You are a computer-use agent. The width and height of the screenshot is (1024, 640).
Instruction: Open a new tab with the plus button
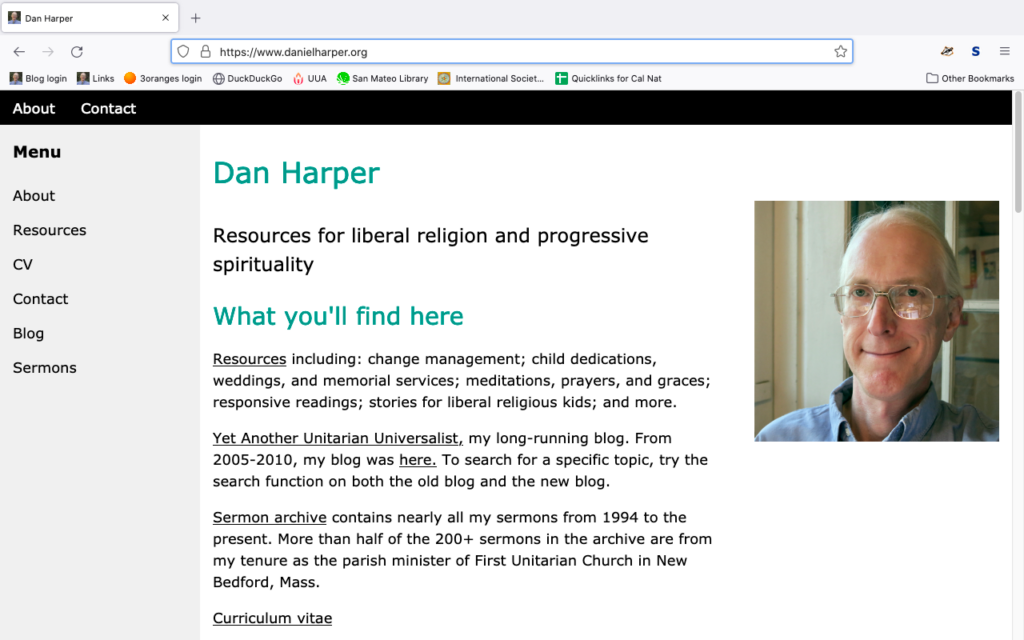[x=196, y=18]
